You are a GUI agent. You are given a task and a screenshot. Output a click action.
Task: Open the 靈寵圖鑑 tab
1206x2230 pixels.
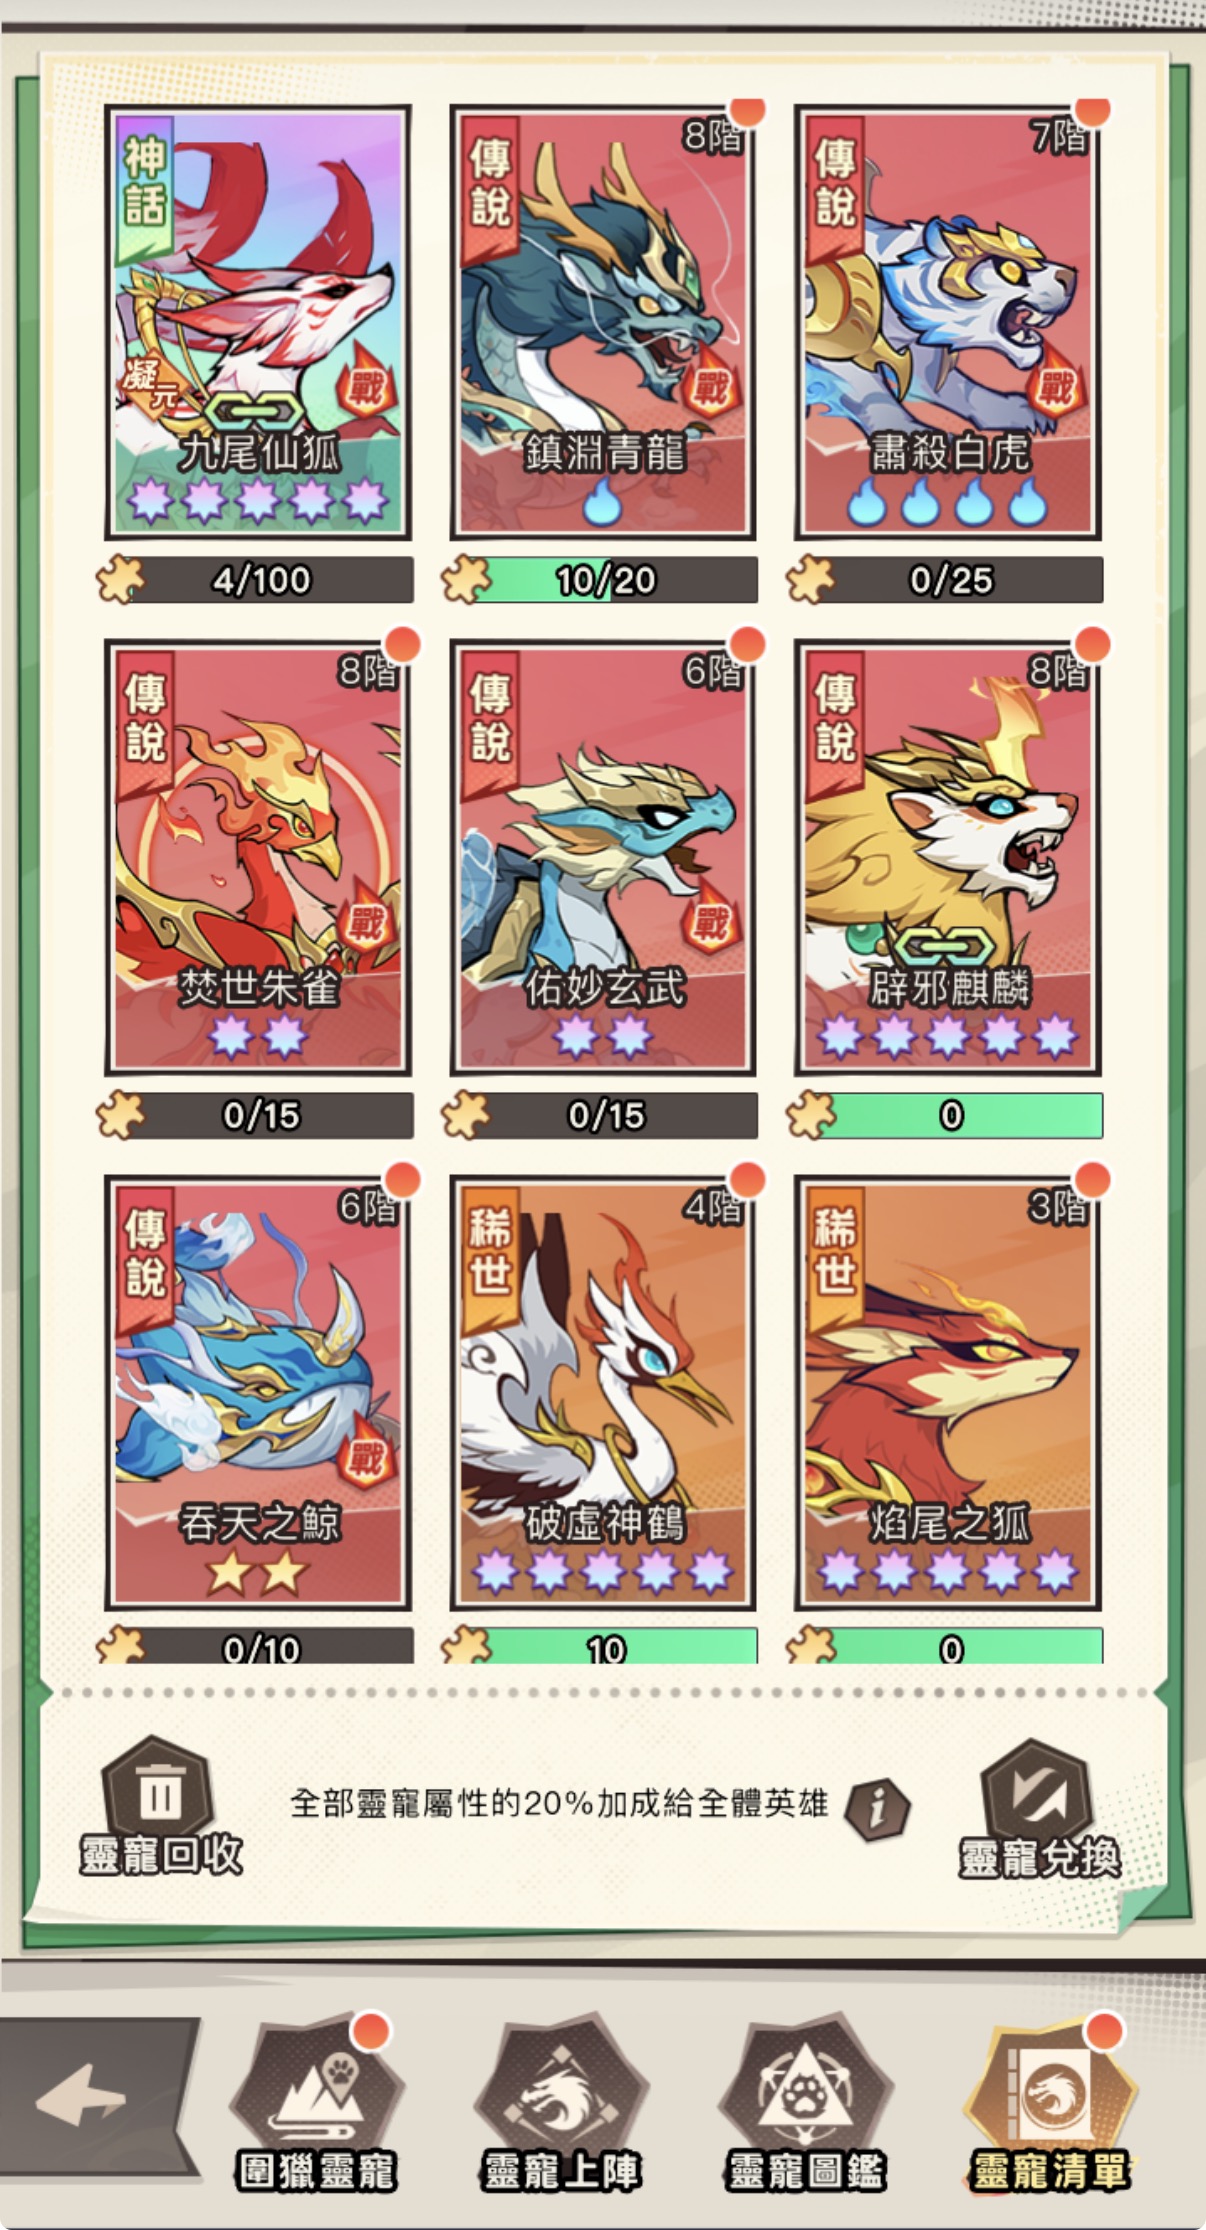coord(805,2102)
